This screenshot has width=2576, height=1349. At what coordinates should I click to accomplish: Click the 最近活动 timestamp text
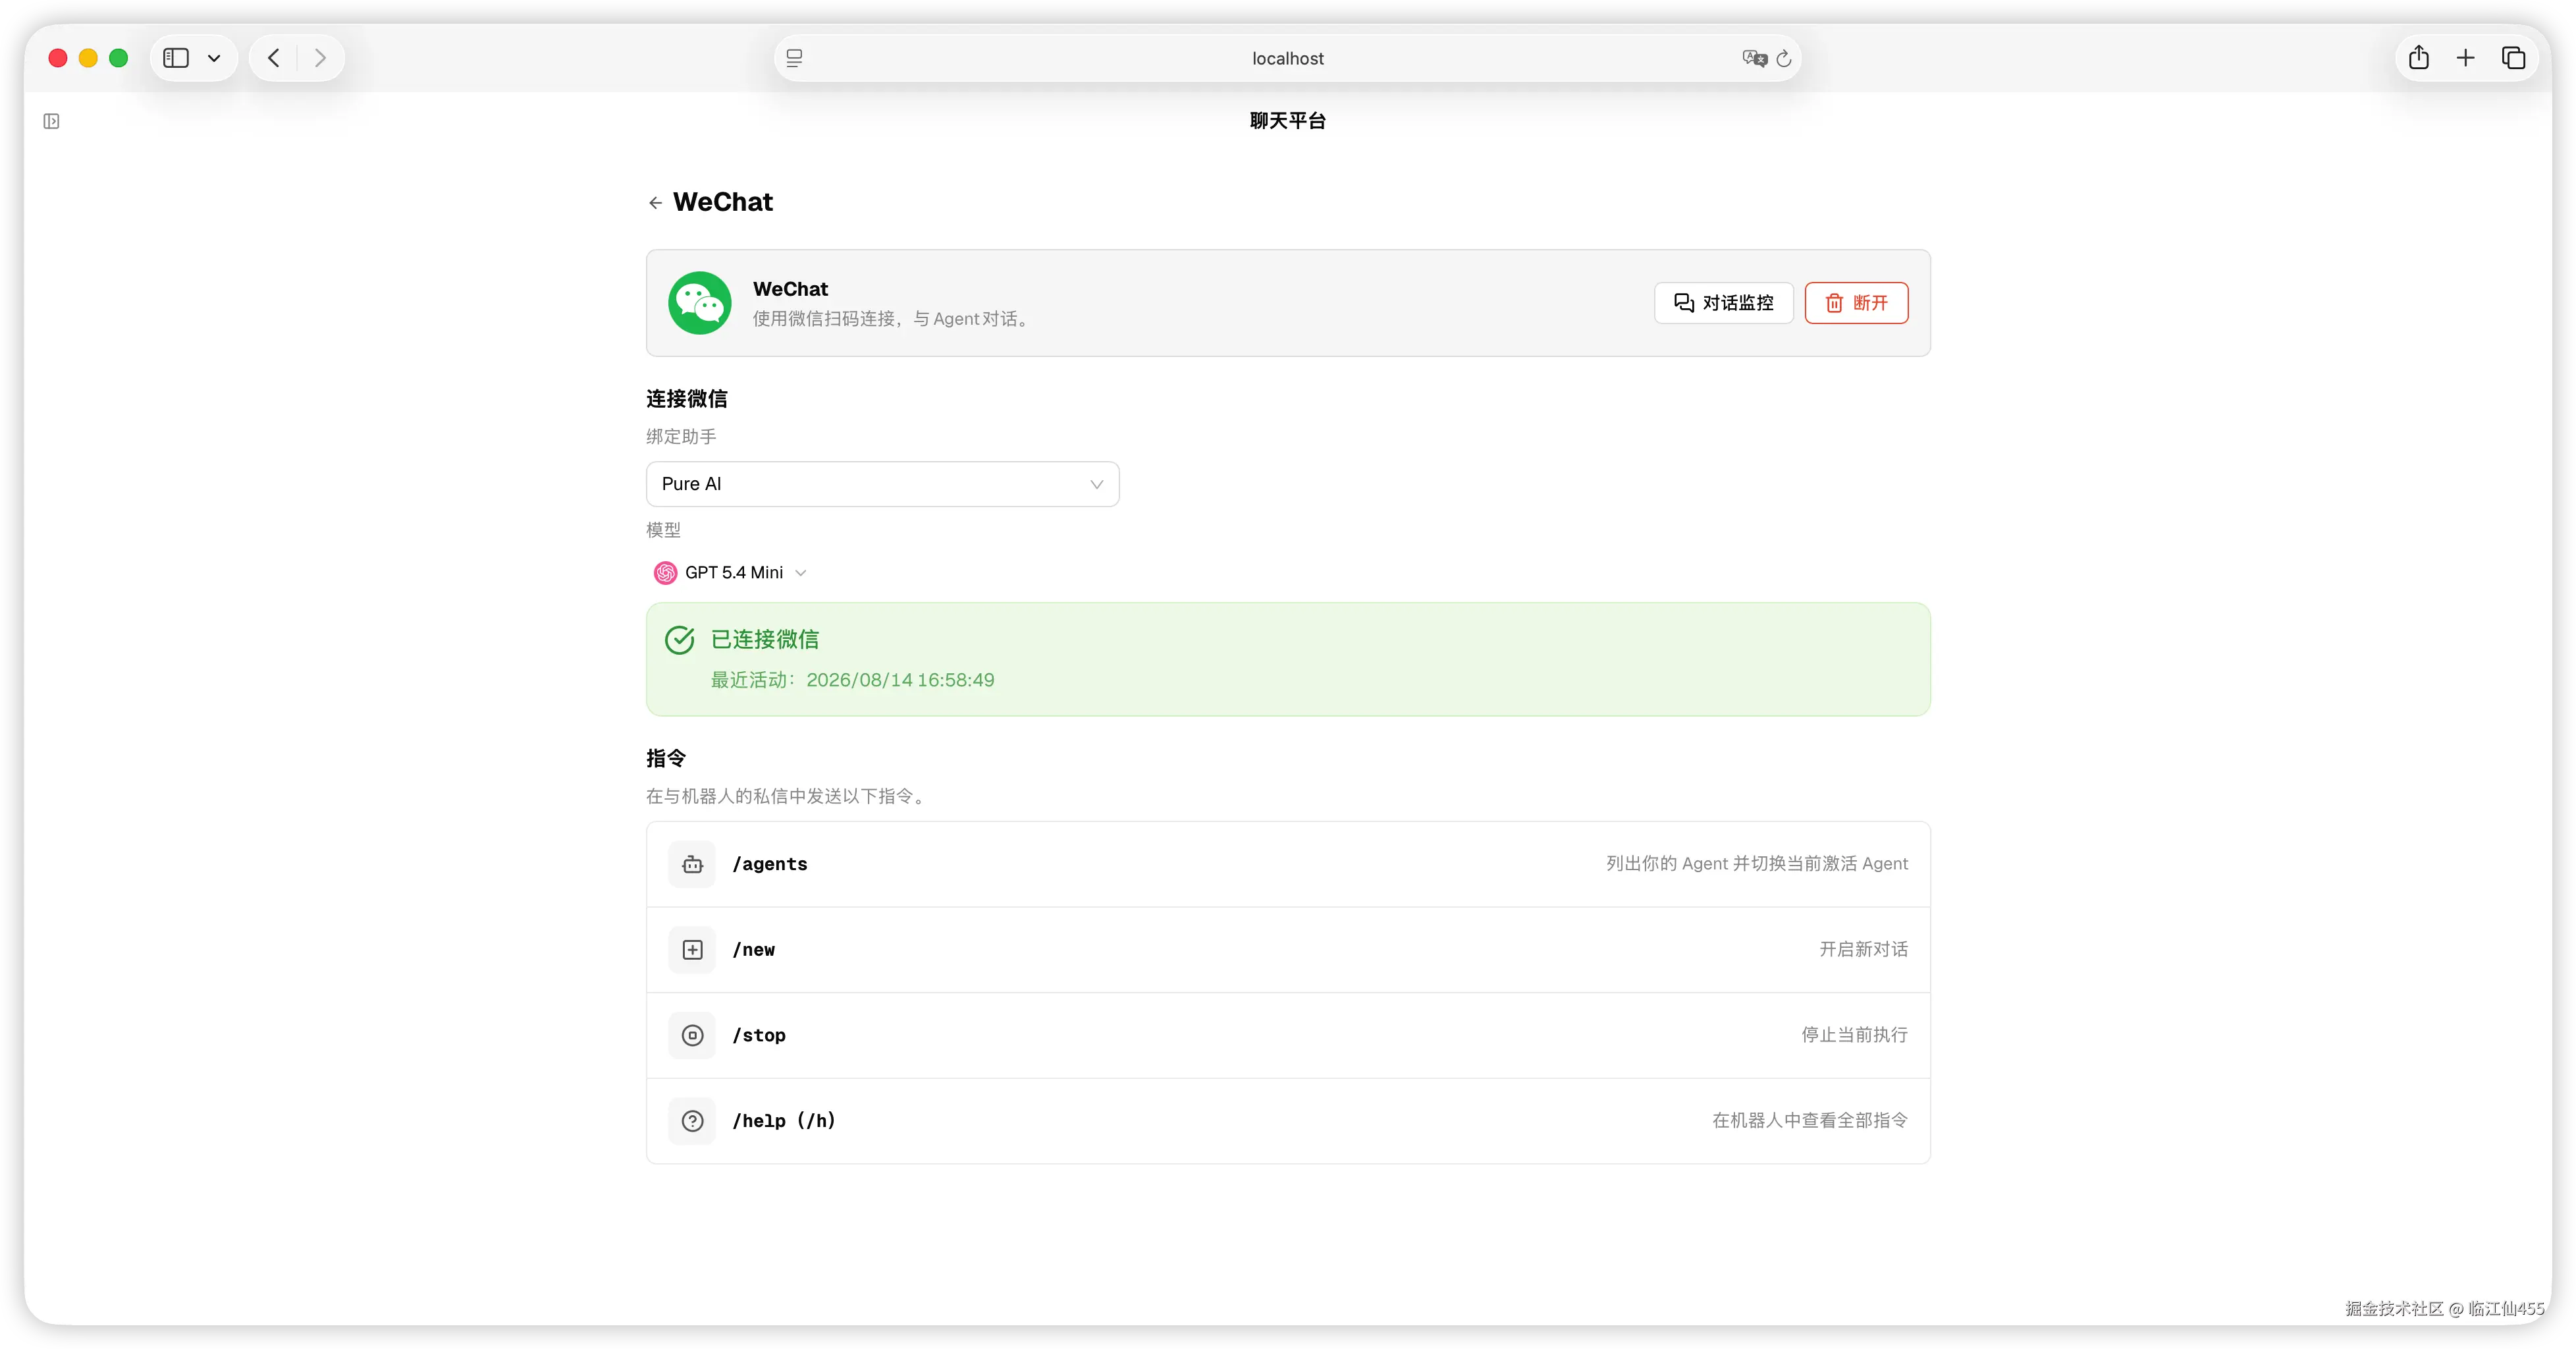852,680
